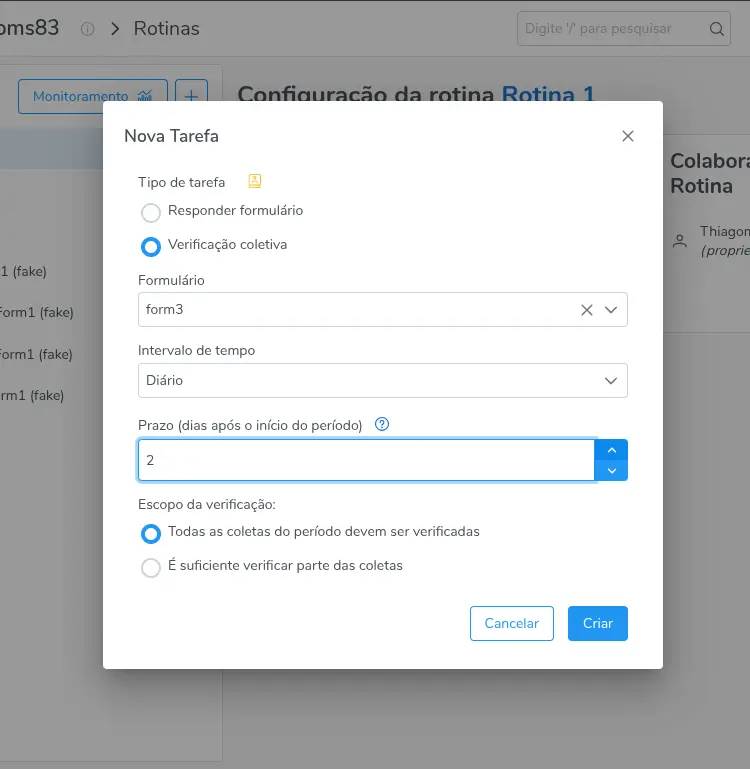Select Verificação coletiva radio option
The image size is (750, 769).
tap(151, 246)
